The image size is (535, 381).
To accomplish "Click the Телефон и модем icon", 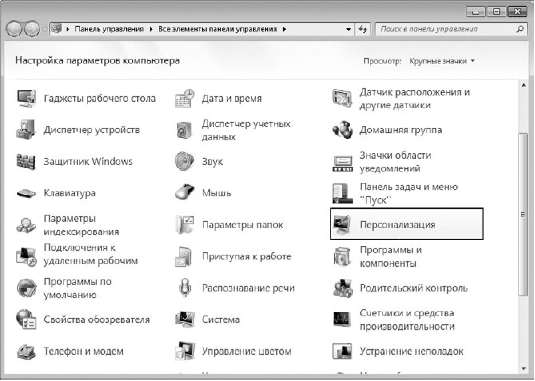I will [x=26, y=352].
